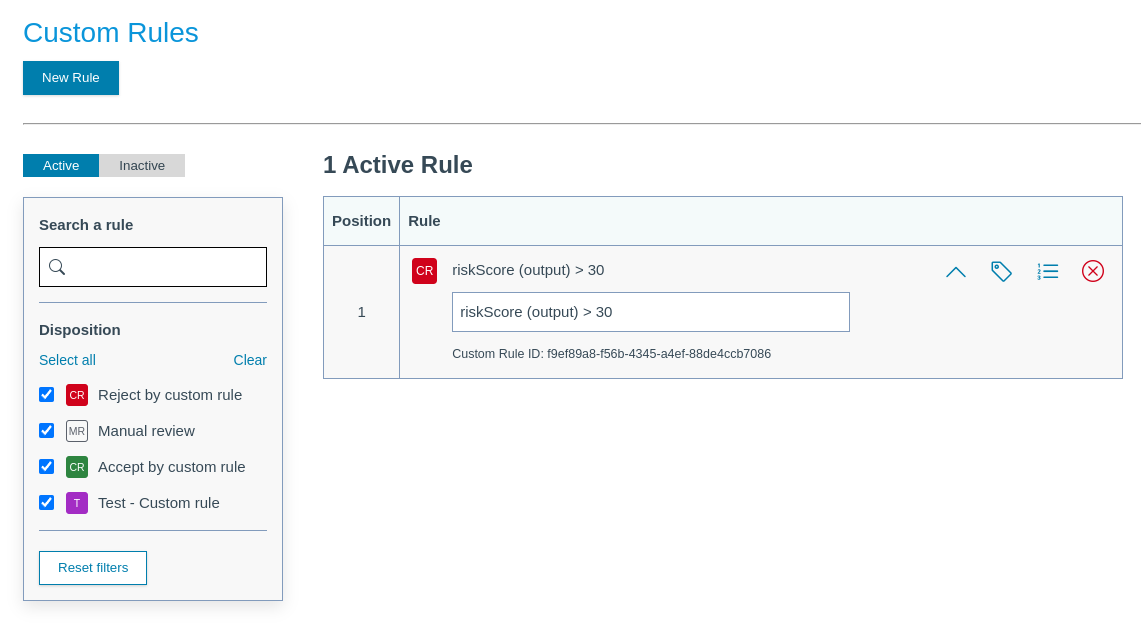1141x623 pixels.
Task: Switch to the Inactive tab
Action: (142, 165)
